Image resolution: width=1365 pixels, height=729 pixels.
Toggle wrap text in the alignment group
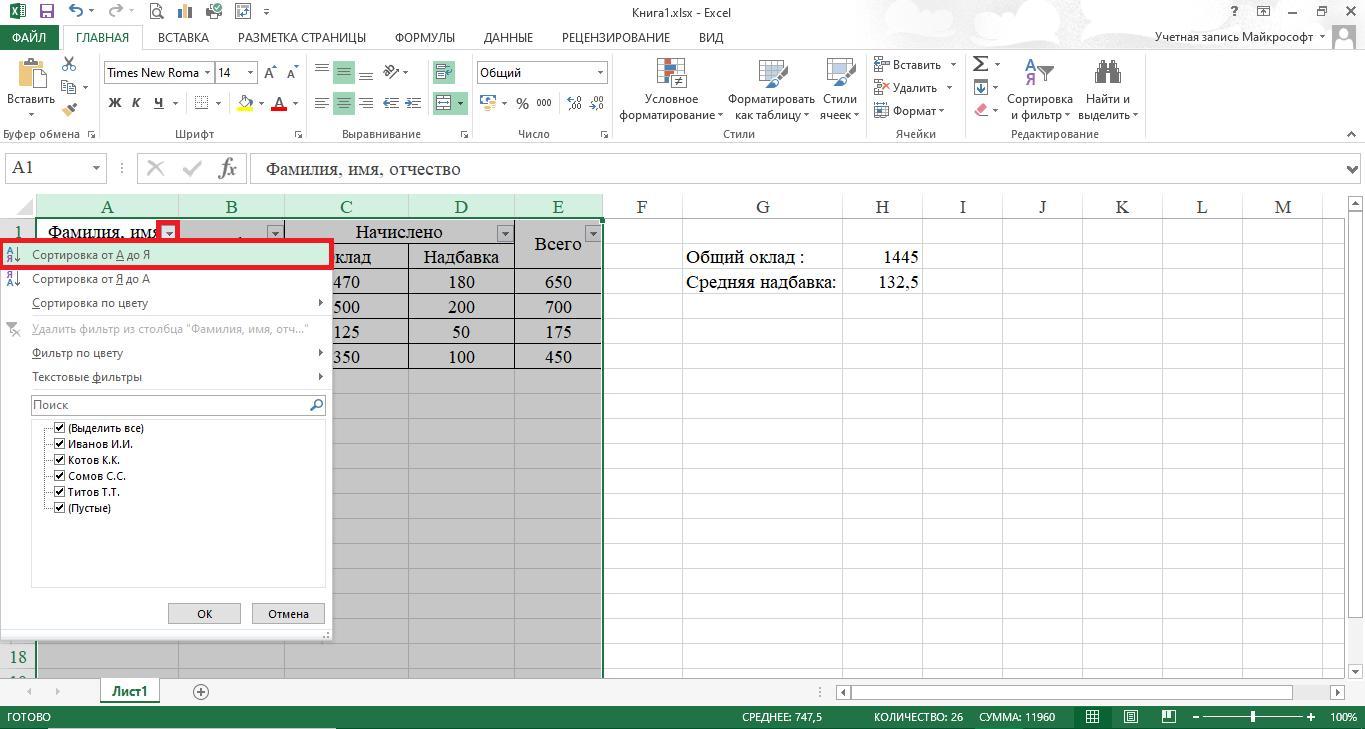pyautogui.click(x=443, y=73)
